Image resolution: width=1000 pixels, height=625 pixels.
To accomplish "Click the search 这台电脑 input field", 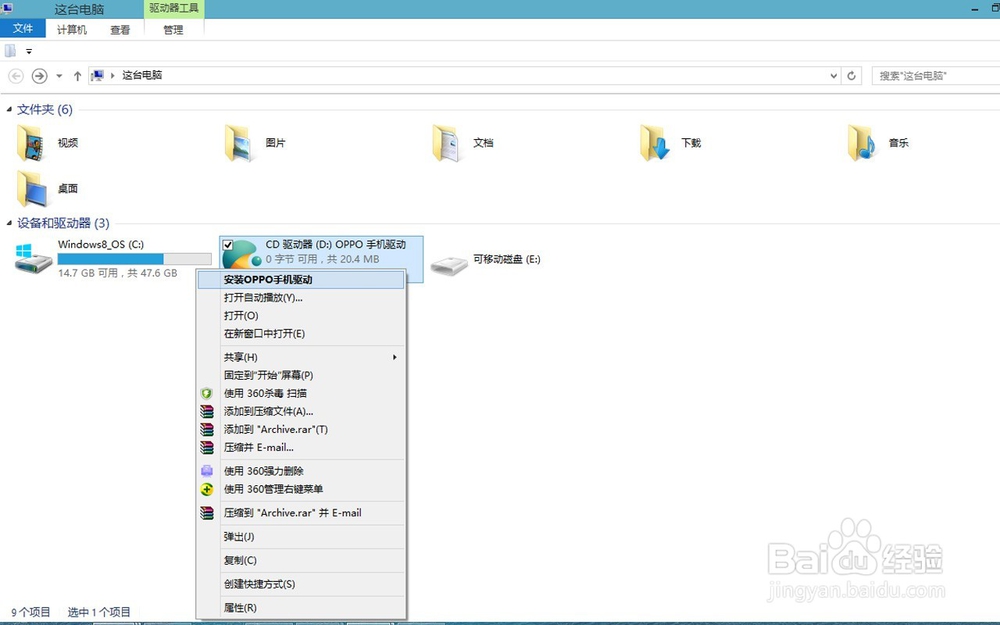I will pos(936,76).
